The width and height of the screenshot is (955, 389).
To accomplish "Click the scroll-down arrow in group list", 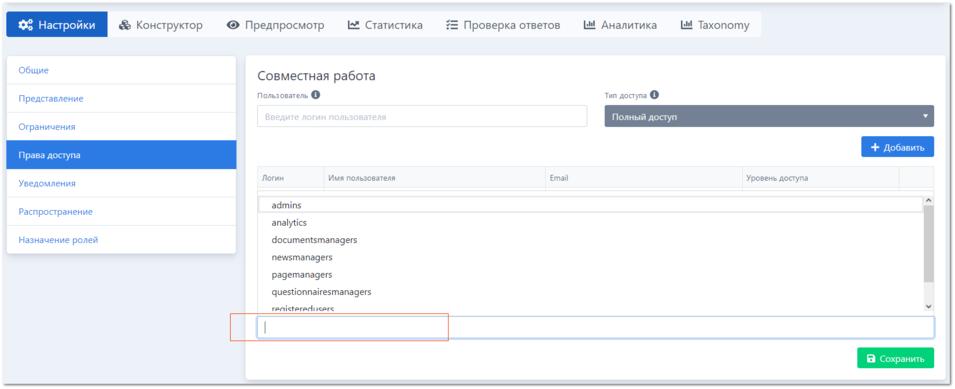I will (928, 307).
